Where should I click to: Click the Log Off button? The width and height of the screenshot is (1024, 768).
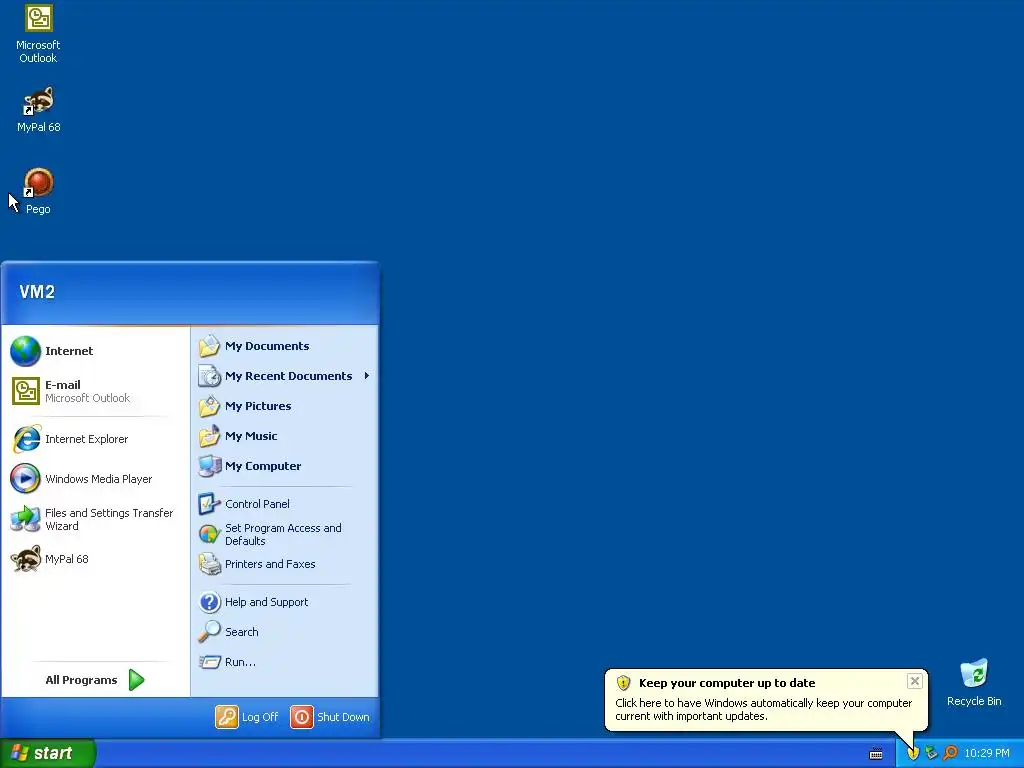point(247,717)
